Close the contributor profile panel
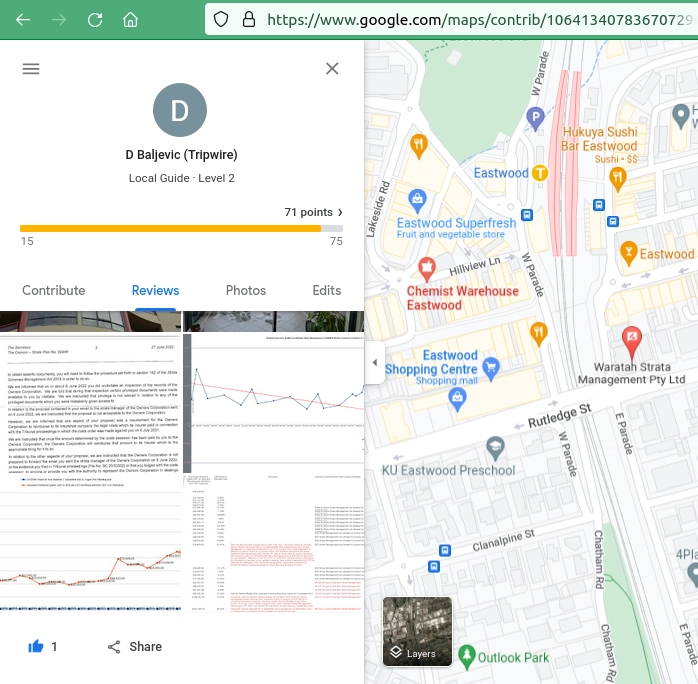The height and width of the screenshot is (684, 698). coord(332,69)
